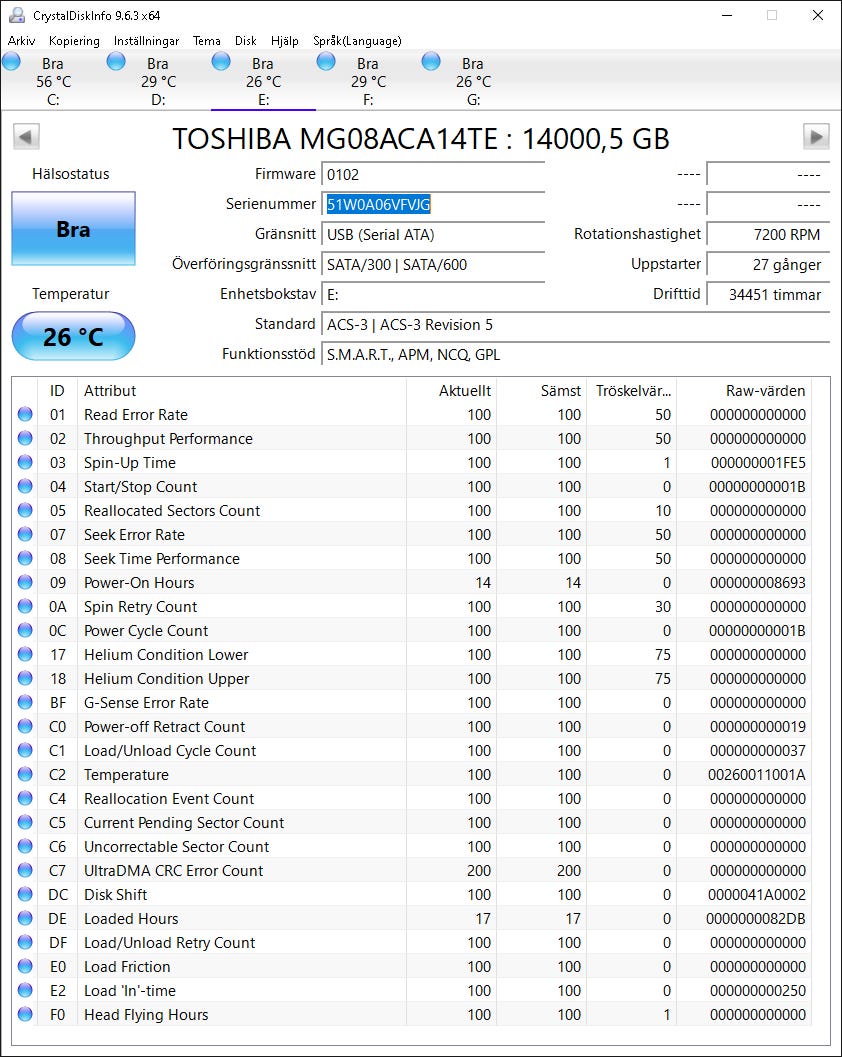Click the Bra health status button
842x1057 pixels.
tap(73, 229)
